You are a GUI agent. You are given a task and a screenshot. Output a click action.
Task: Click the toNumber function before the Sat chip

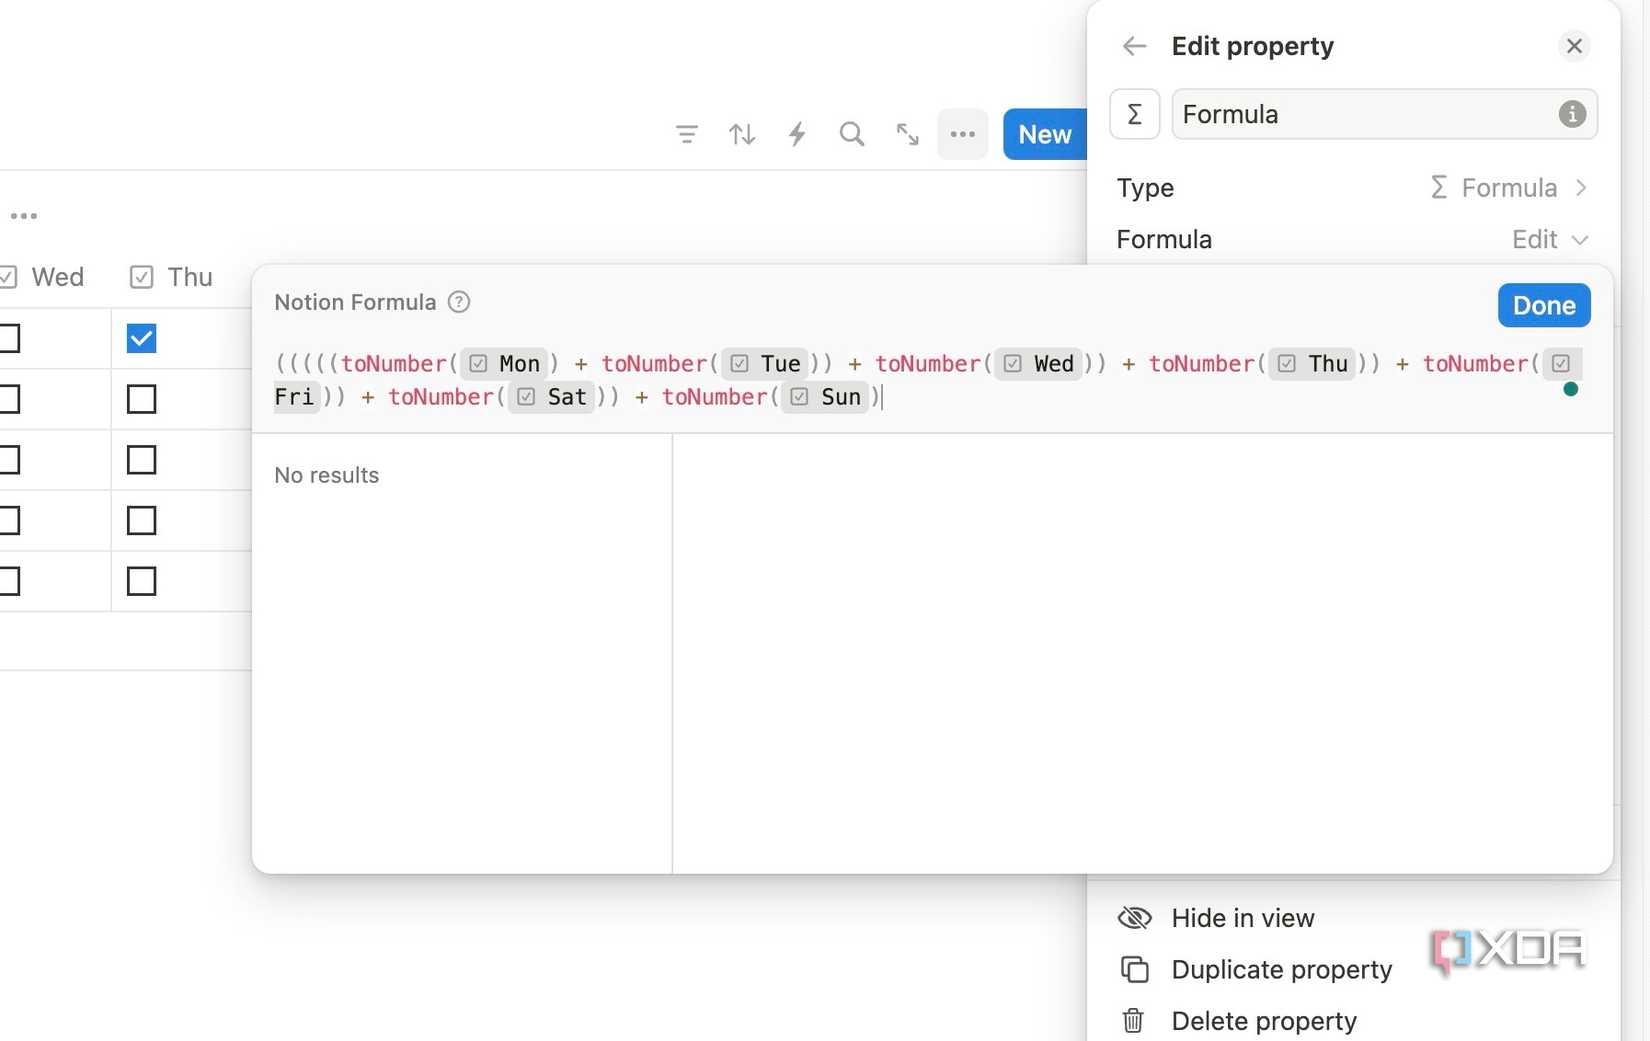(x=441, y=397)
